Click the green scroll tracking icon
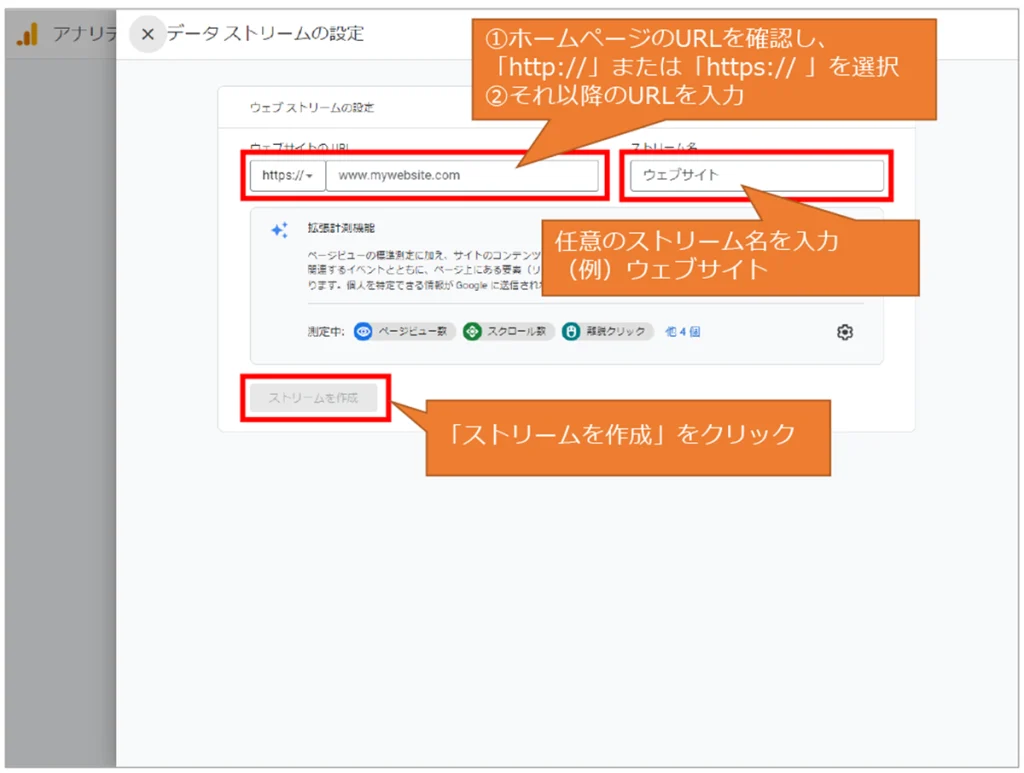The width and height of the screenshot is (1024, 773). (x=472, y=332)
